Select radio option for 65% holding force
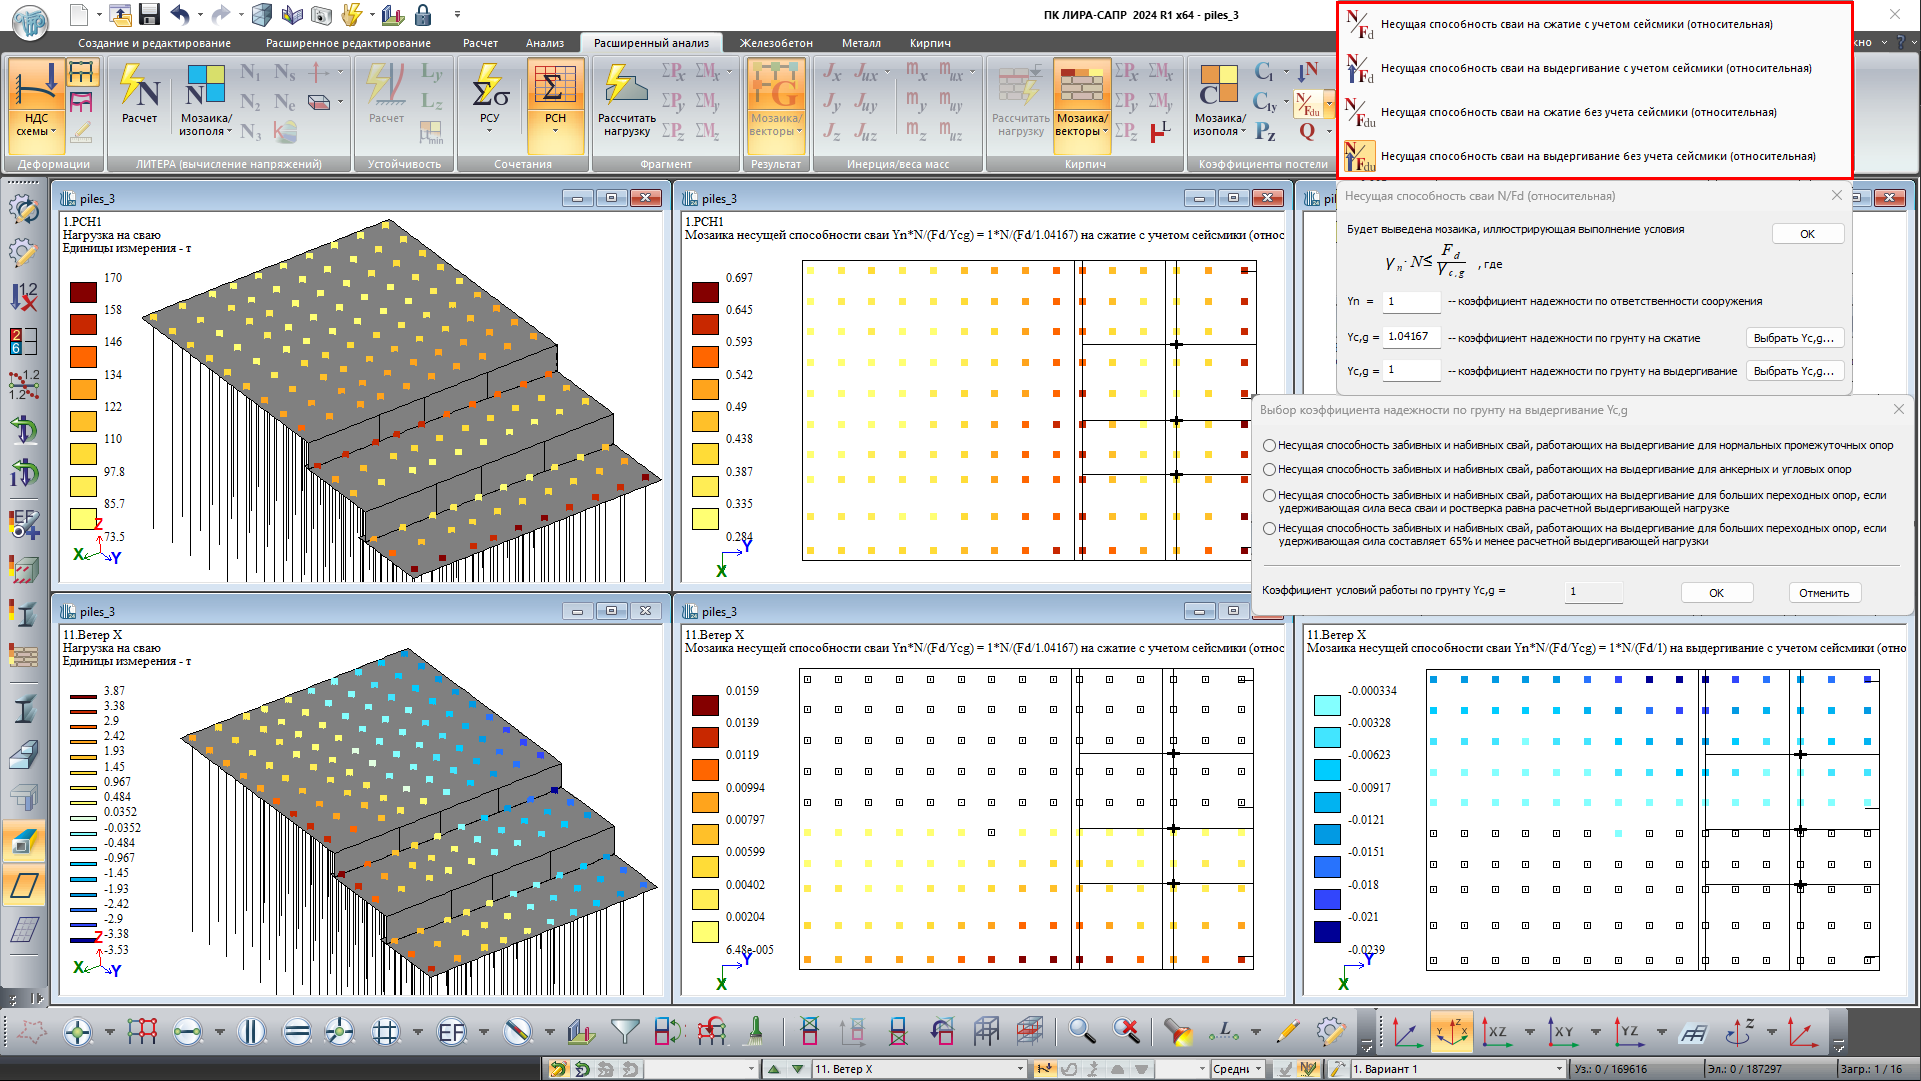Image resolution: width=1921 pixels, height=1081 pixels. (1269, 528)
